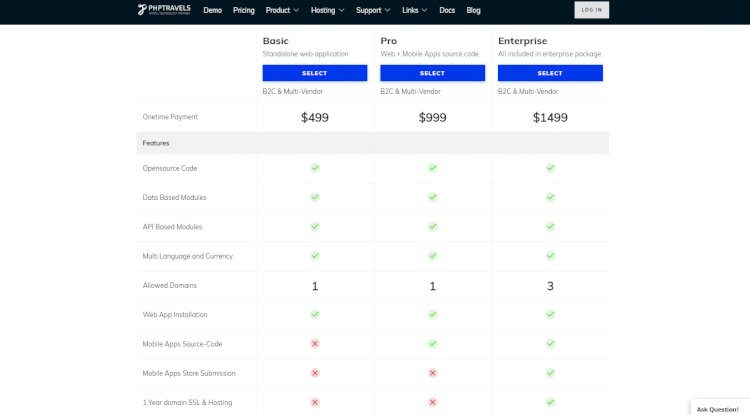Select the Basic plan
Screen dimensions: 750x415
[x=315, y=73]
